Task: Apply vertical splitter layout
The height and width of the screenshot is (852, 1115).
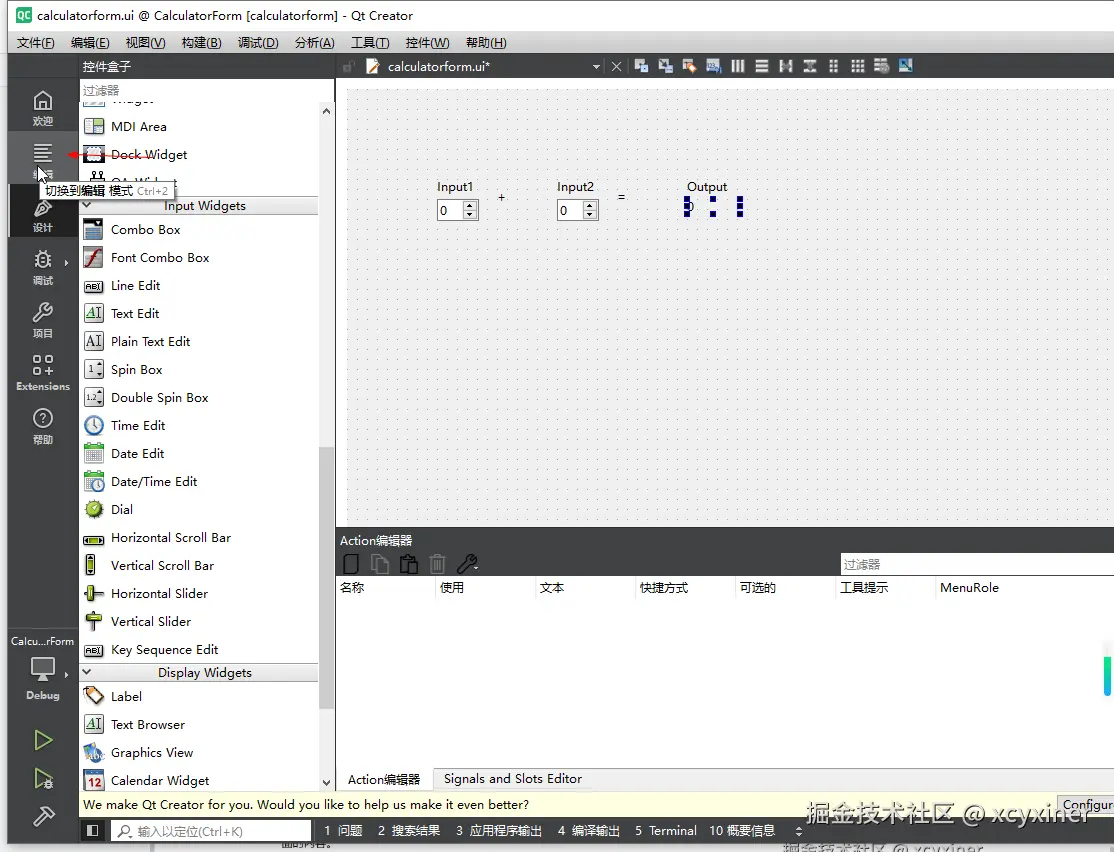Action: pos(810,66)
